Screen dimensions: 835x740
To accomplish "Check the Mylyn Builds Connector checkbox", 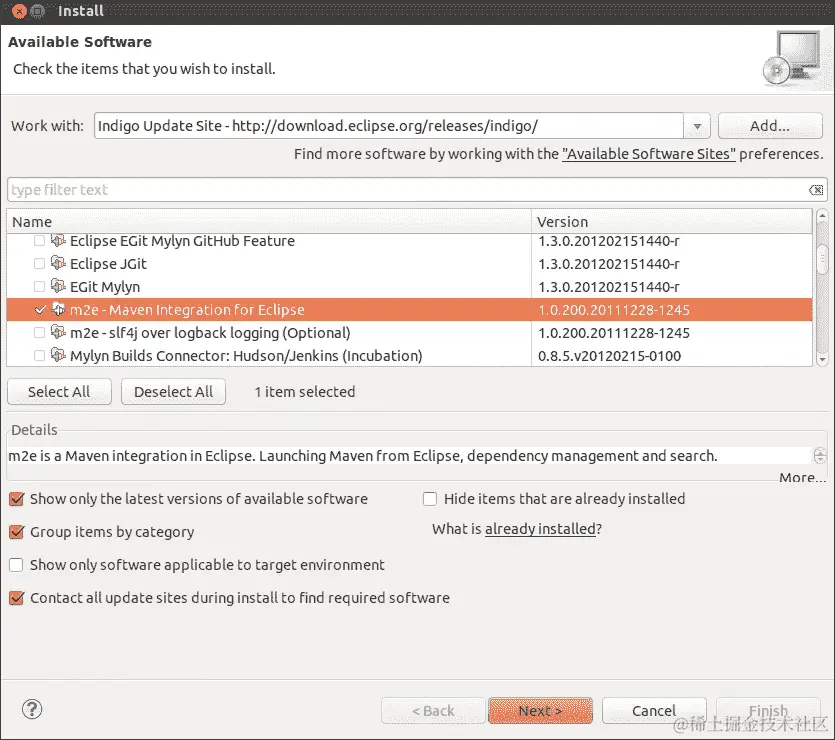I will point(39,356).
